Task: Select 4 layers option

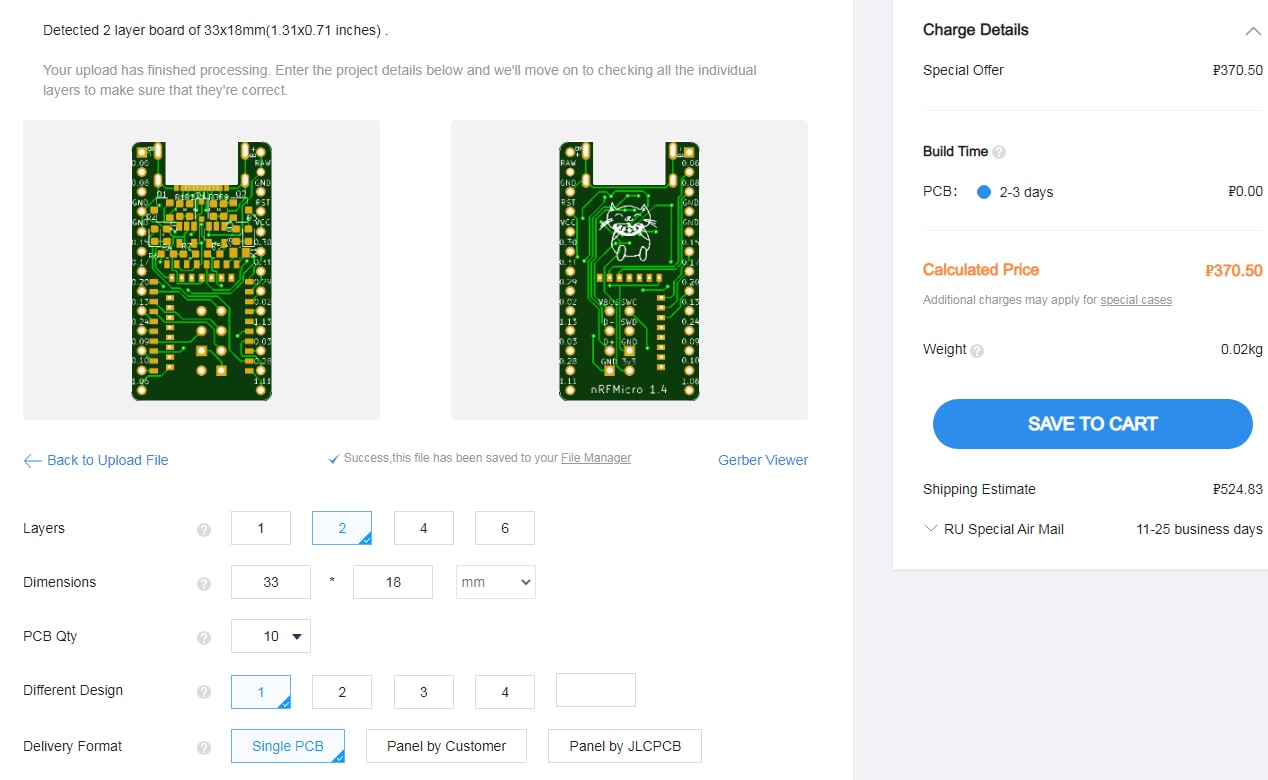Action: 423,528
